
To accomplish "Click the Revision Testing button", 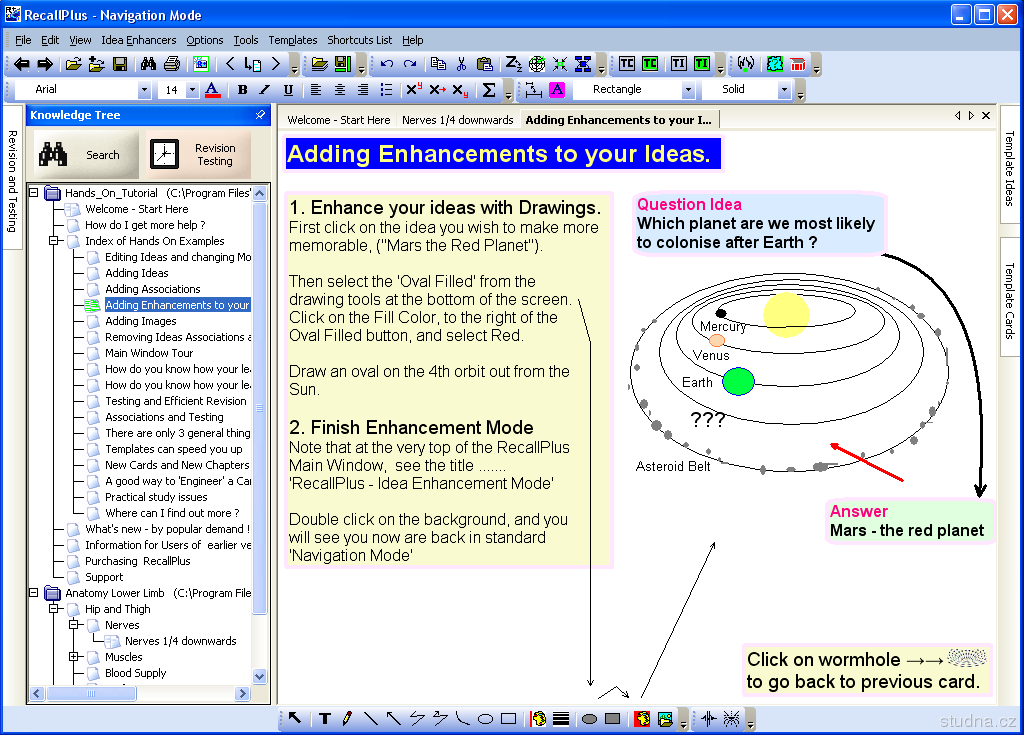I will 199,155.
